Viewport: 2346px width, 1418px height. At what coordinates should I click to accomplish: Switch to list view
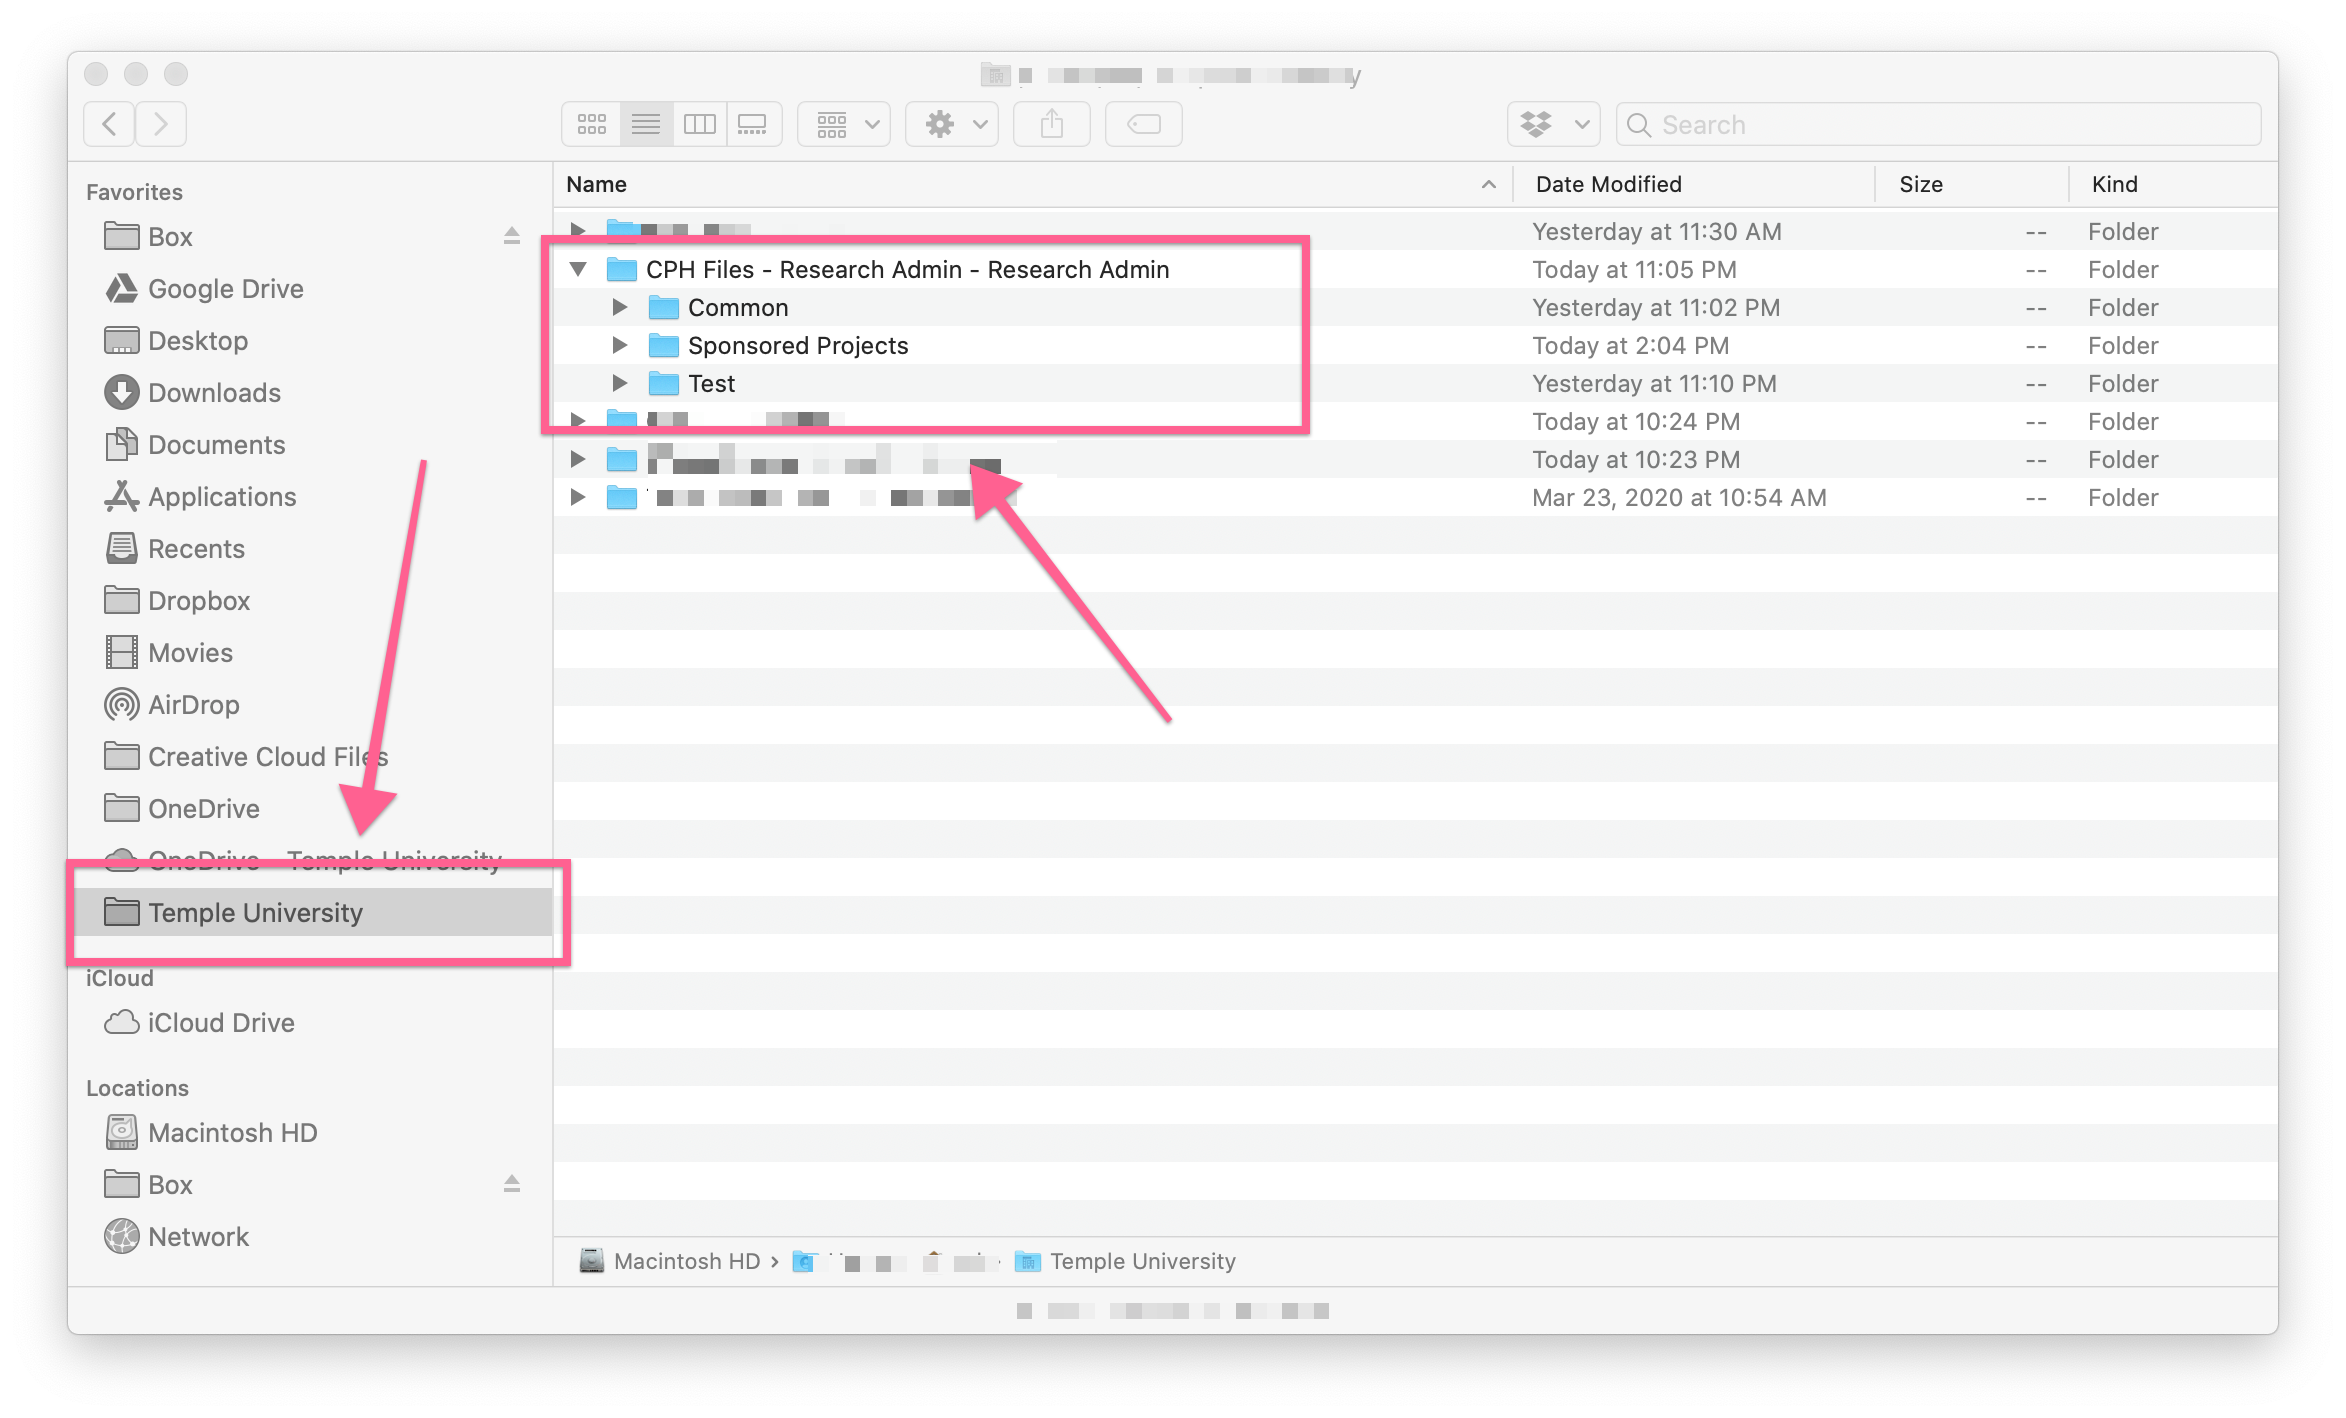point(646,124)
